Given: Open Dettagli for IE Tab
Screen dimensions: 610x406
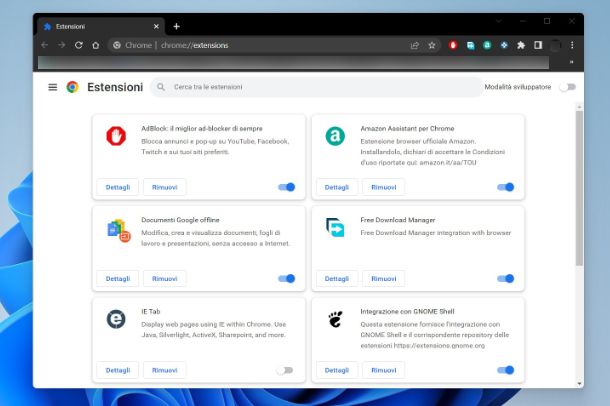Looking at the screenshot, I should click(118, 370).
